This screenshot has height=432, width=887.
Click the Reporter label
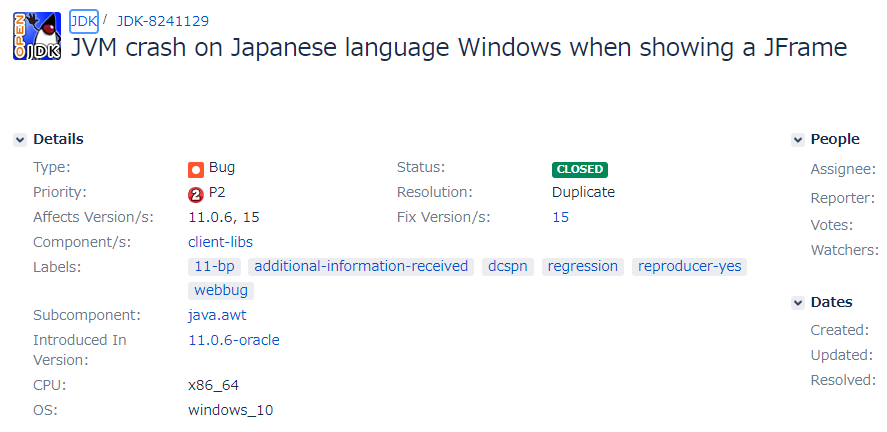click(843, 198)
